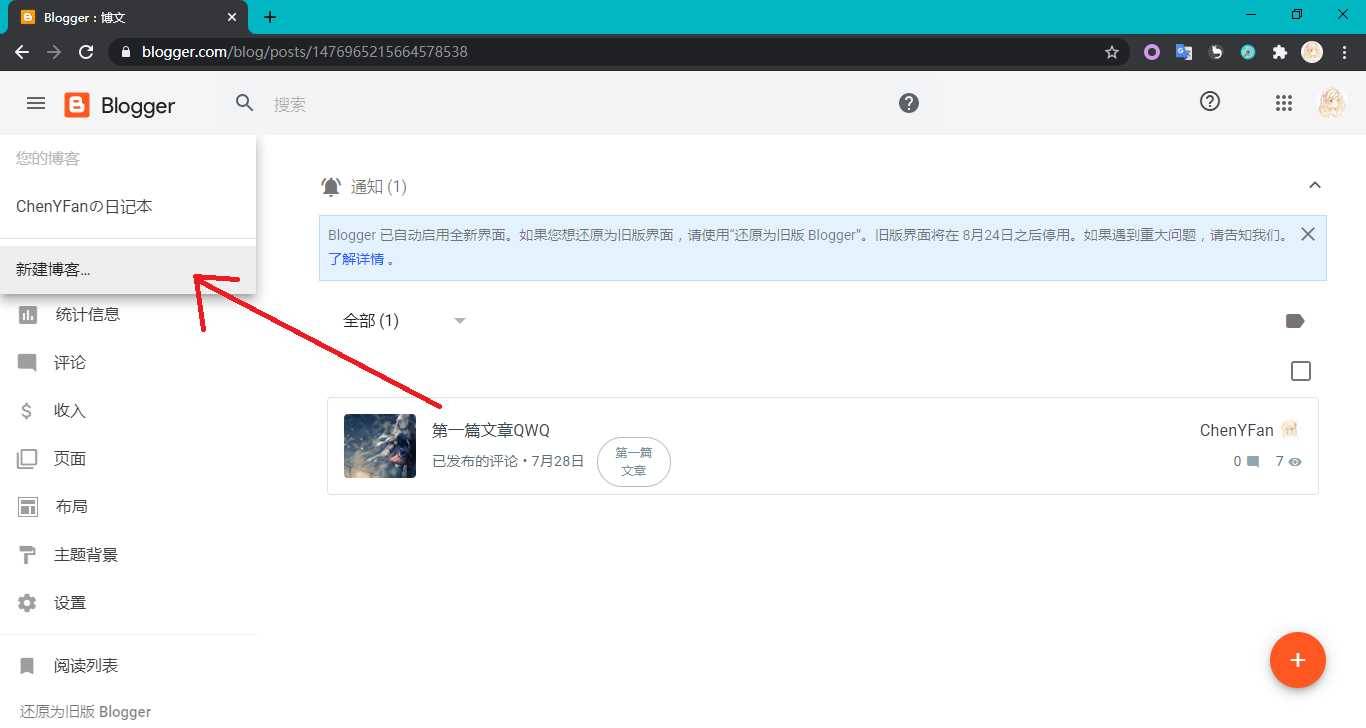The image size is (1366, 728).
Task: Open the hamburger main menu
Action: [36, 104]
